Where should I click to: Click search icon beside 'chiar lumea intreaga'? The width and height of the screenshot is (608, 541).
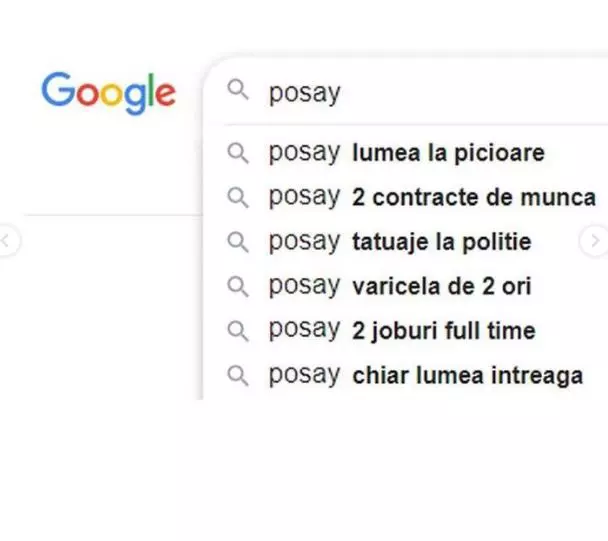tap(237, 376)
